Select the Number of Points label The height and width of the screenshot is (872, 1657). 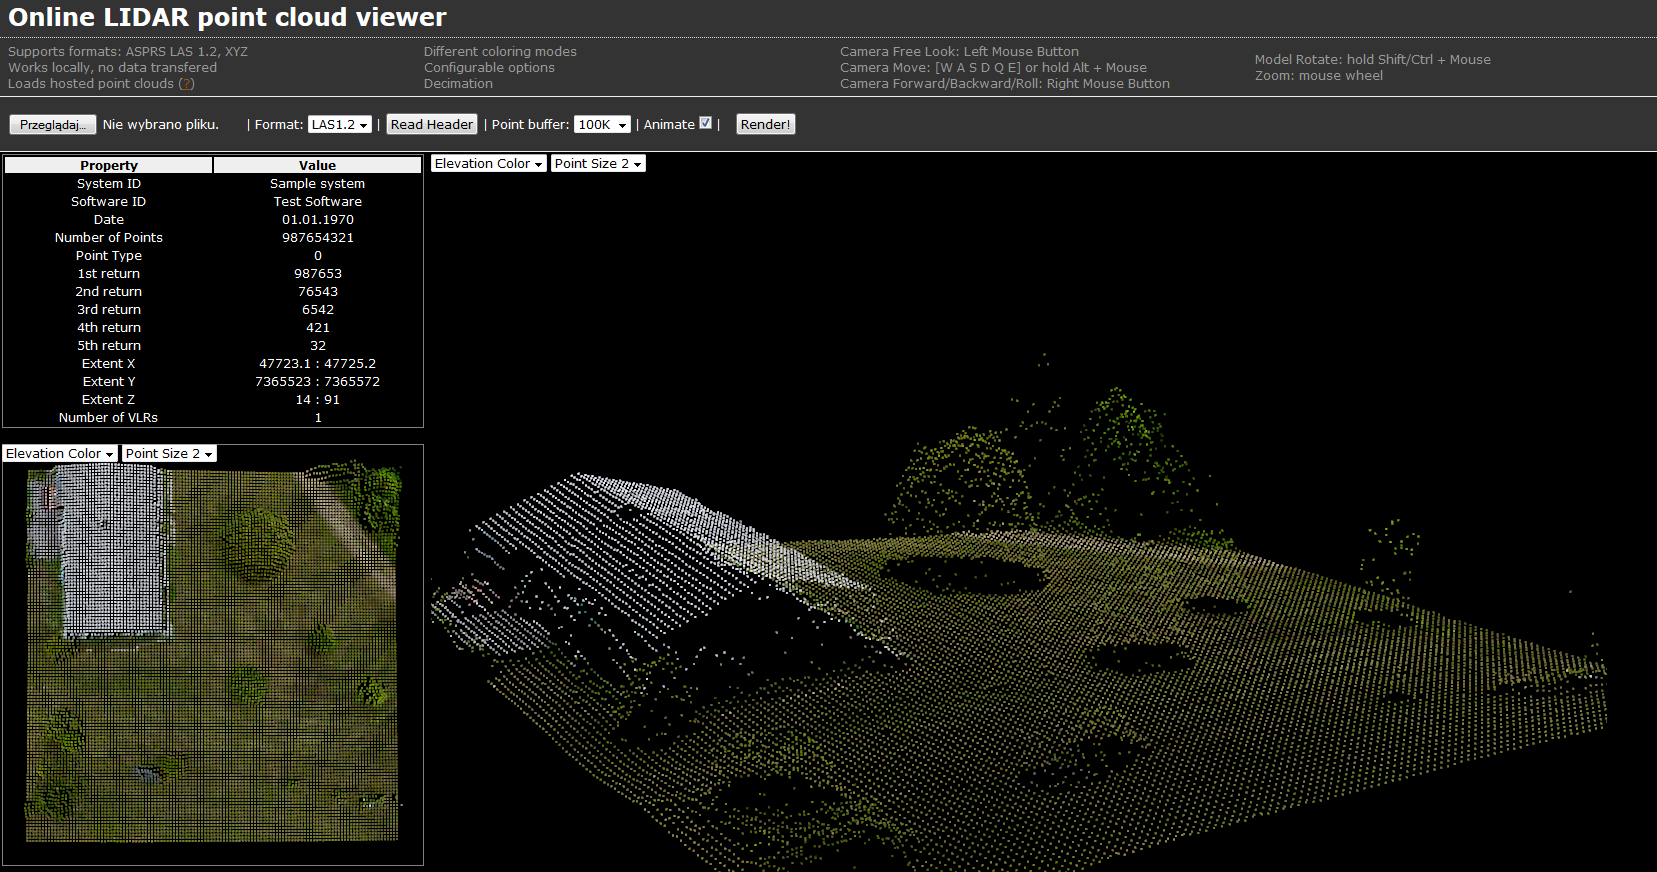tap(109, 238)
